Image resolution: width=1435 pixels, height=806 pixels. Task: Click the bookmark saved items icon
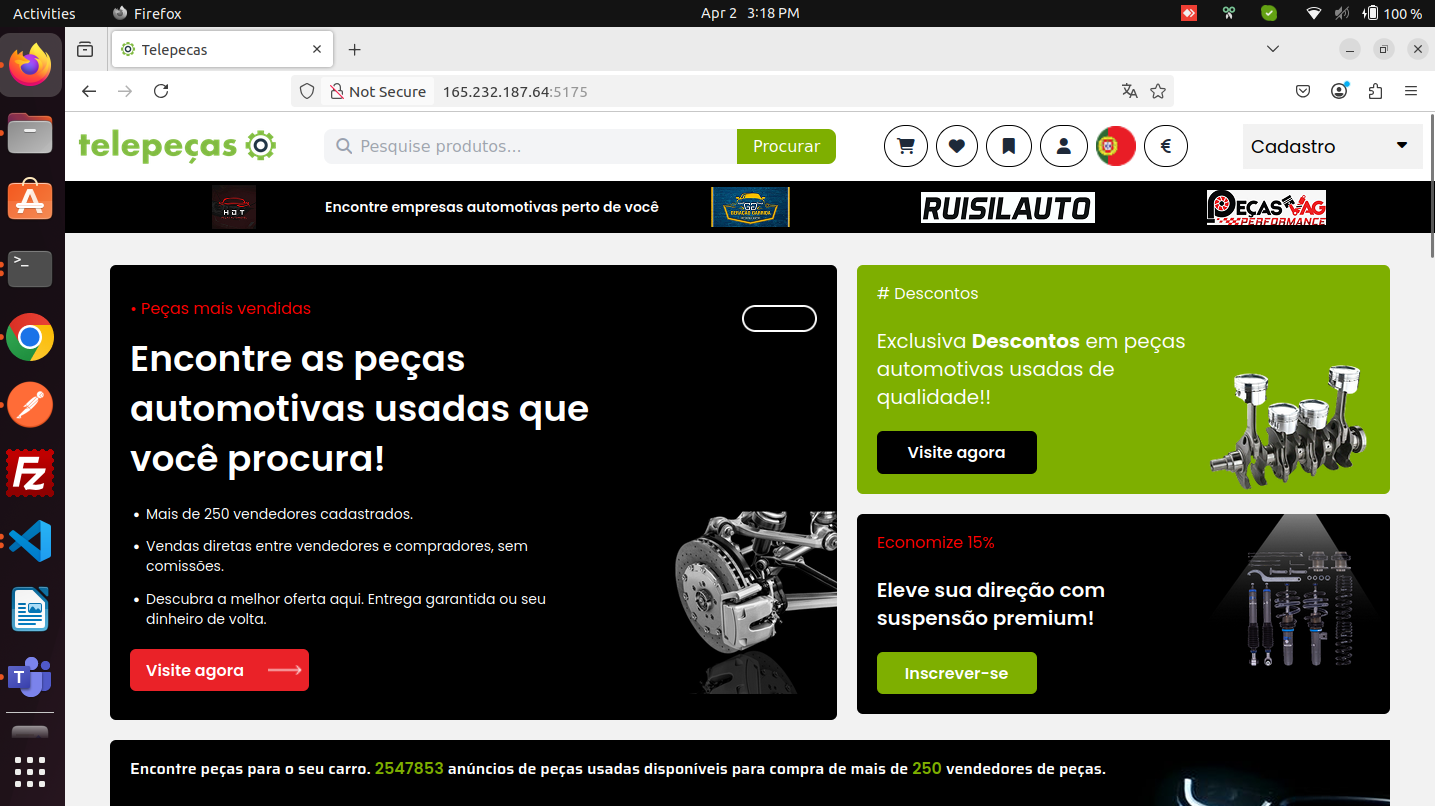(1009, 146)
